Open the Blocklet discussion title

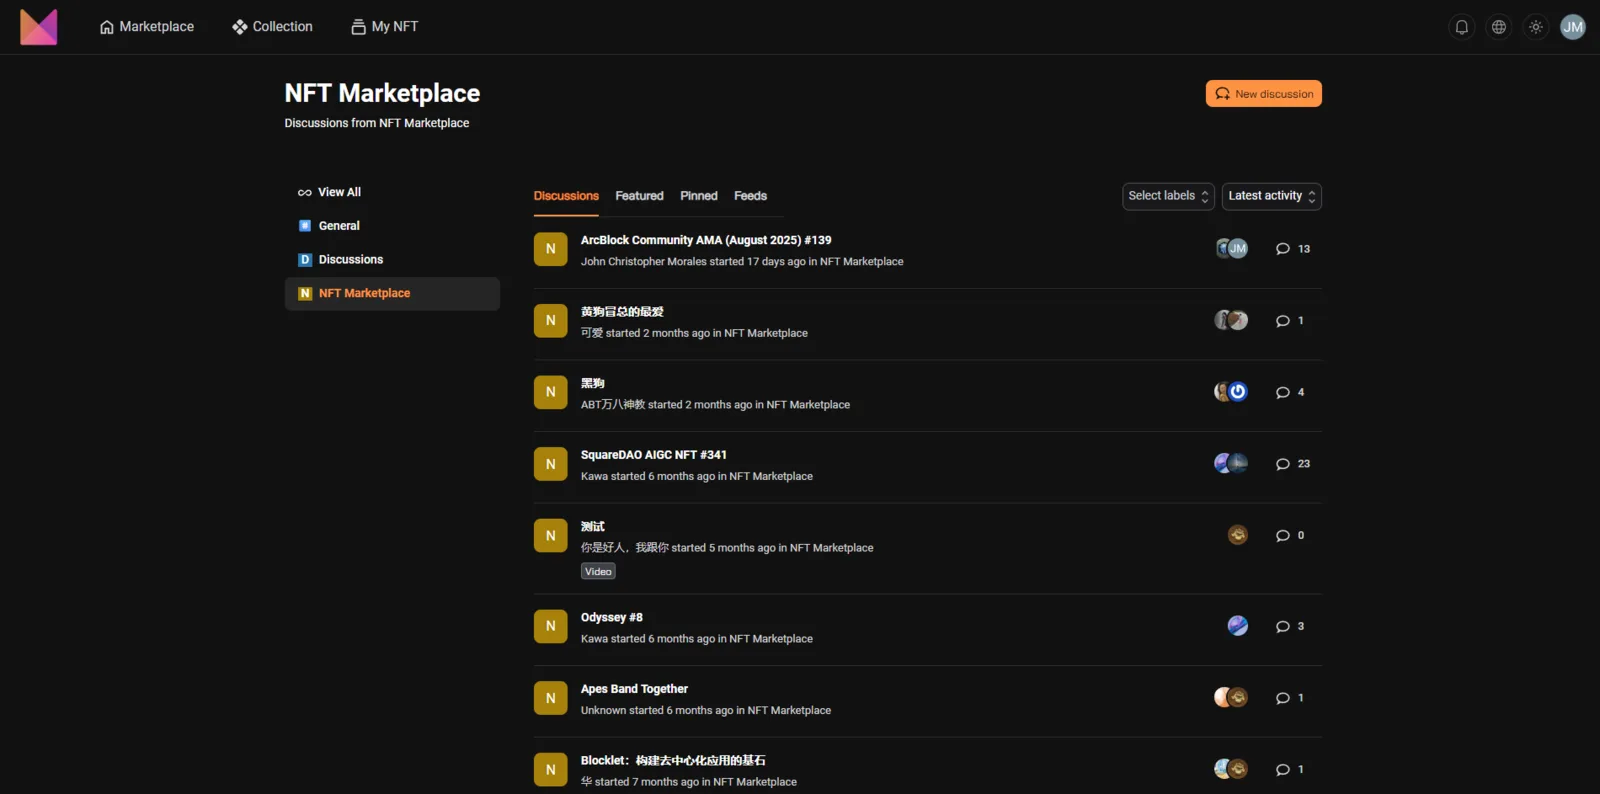[673, 761]
